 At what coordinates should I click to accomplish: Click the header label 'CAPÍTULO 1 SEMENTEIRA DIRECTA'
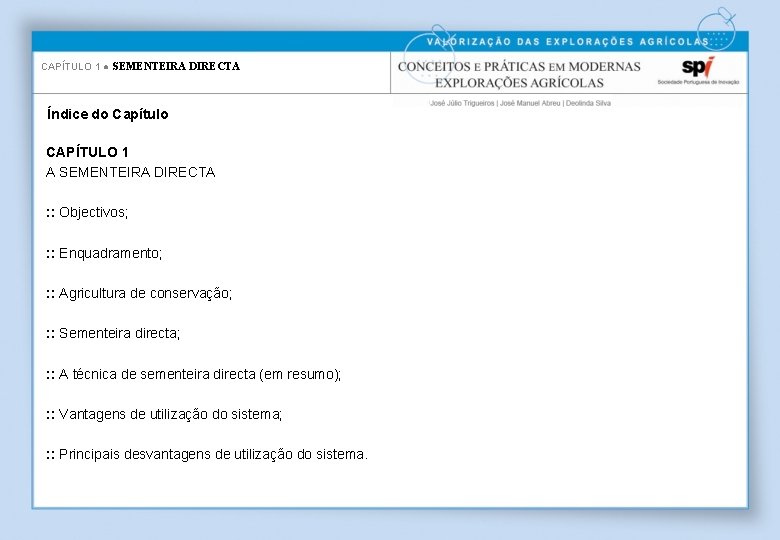(141, 66)
